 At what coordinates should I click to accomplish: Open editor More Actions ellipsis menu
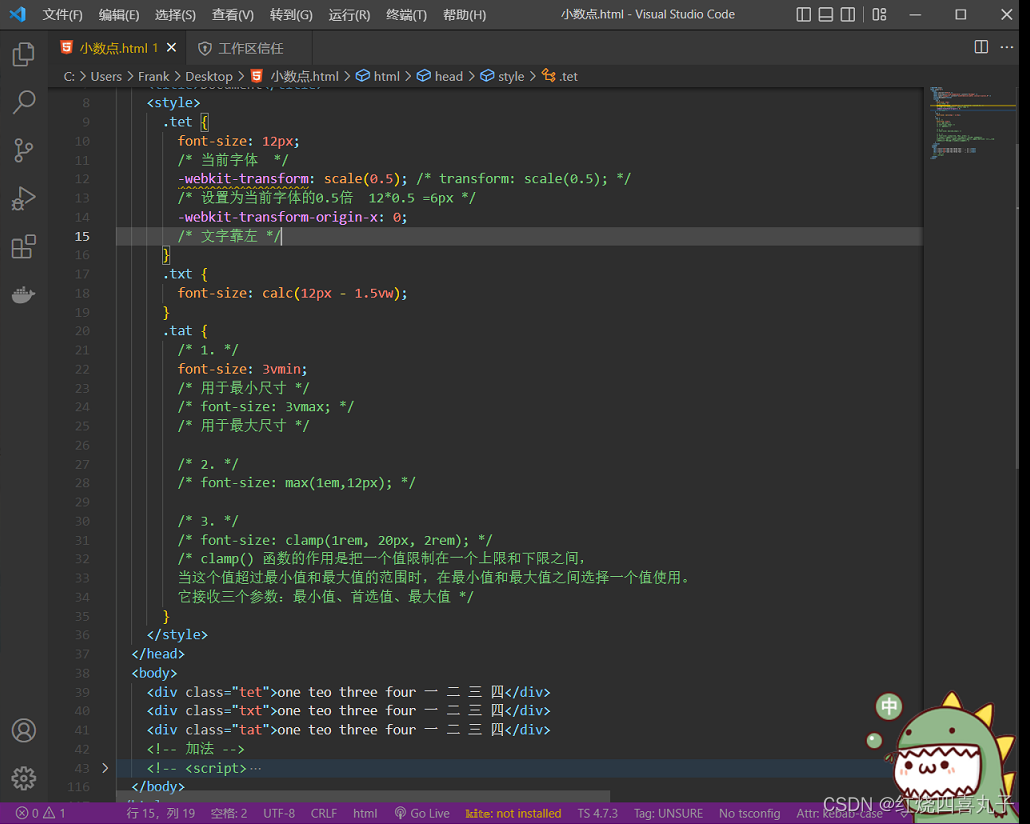pos(1006,47)
